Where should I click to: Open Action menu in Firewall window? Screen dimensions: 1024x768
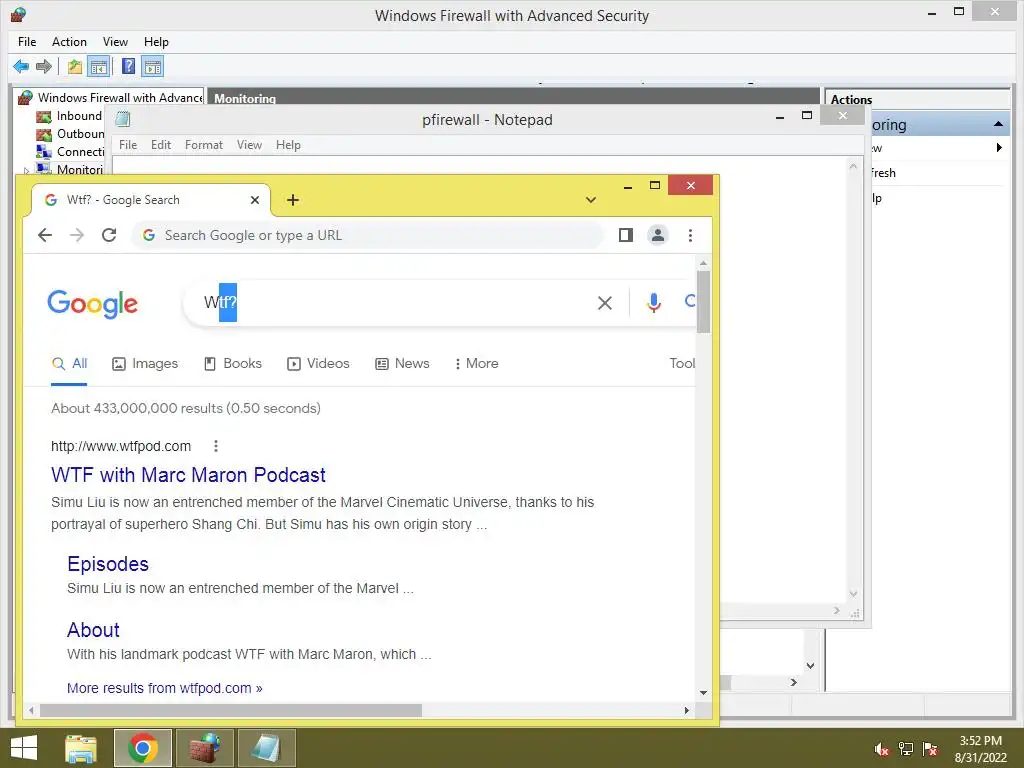pyautogui.click(x=69, y=42)
